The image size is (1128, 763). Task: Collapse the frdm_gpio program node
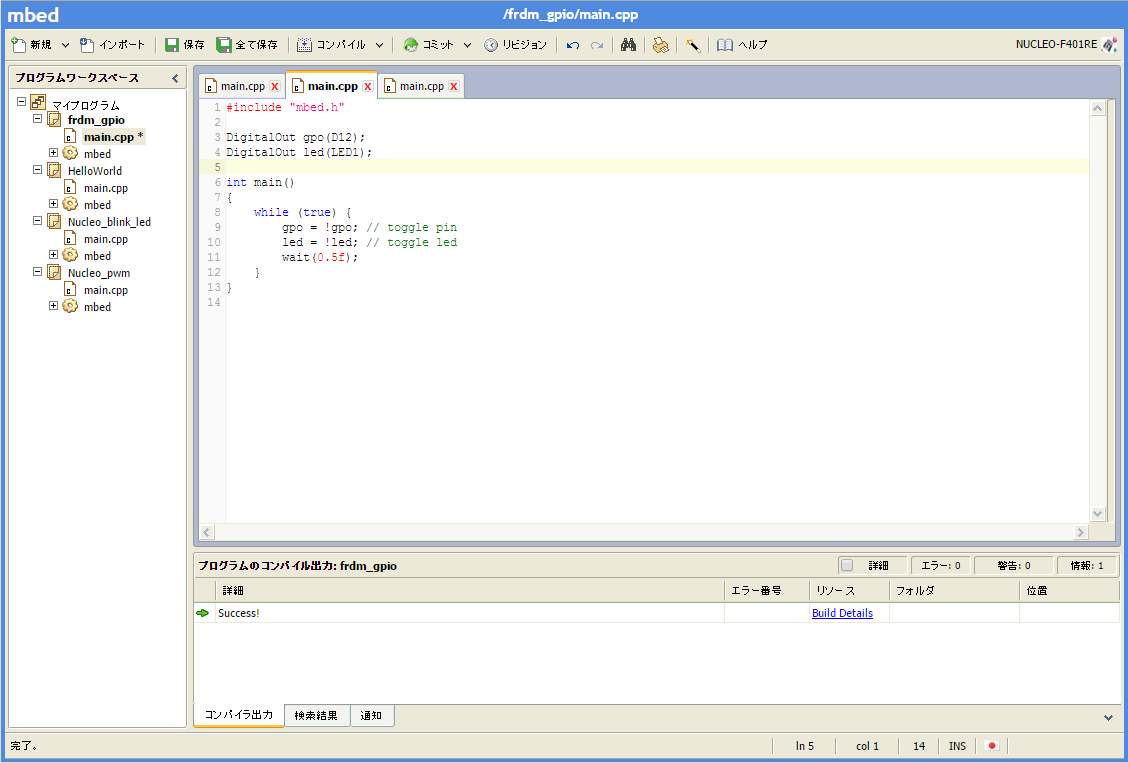[37, 119]
